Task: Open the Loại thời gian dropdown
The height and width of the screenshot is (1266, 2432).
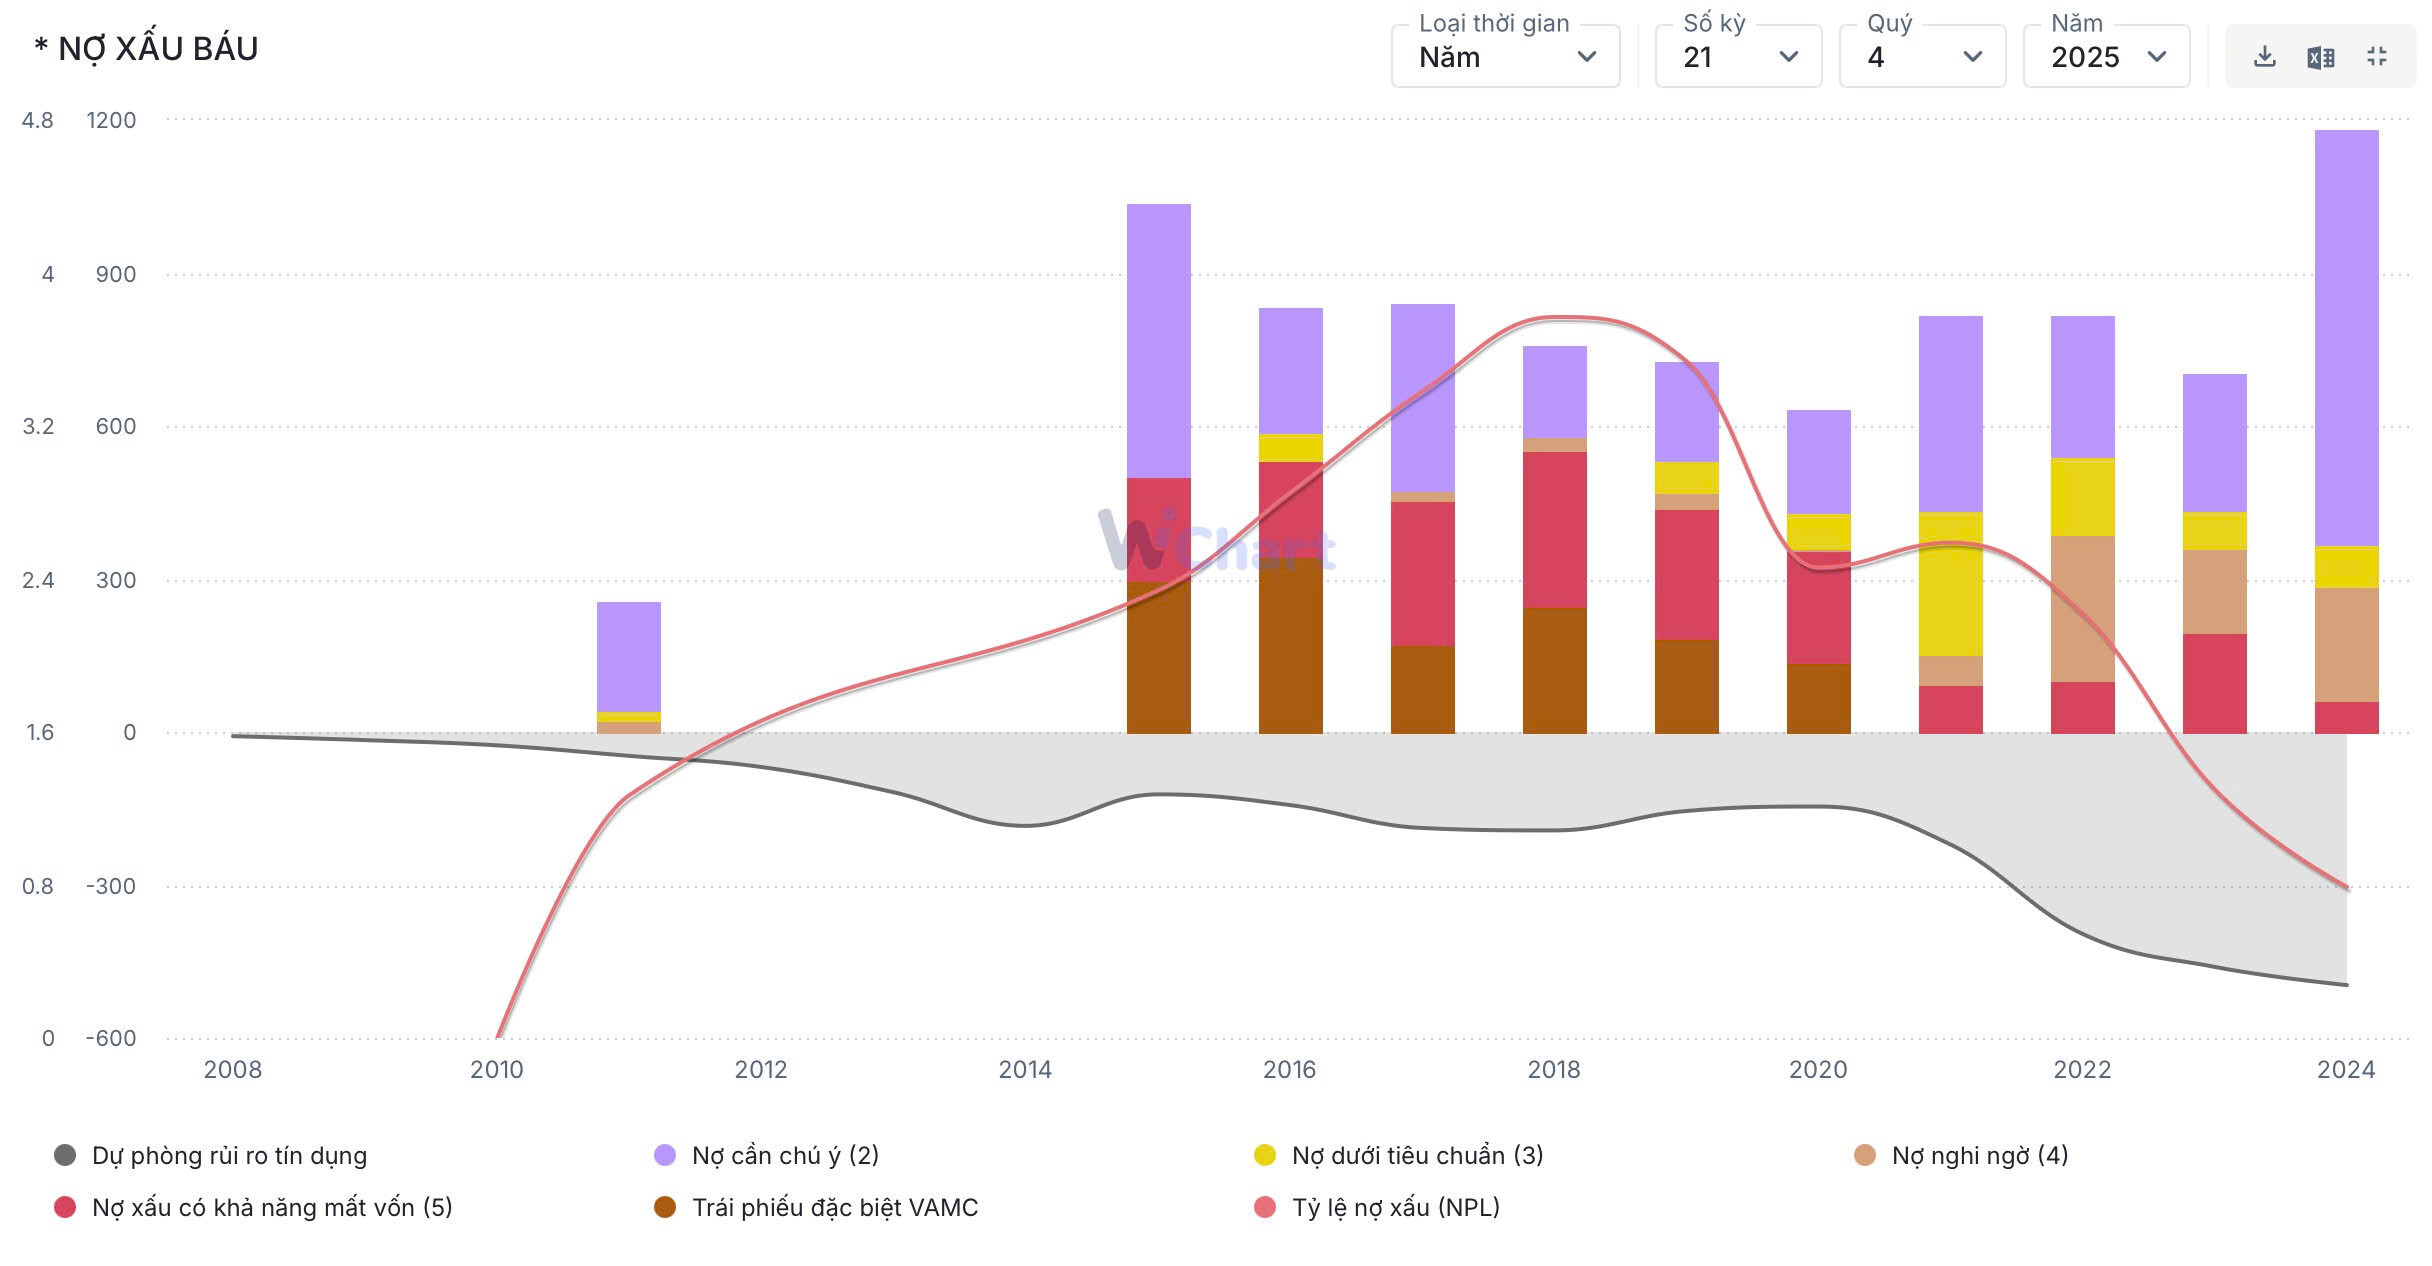Action: 1505,57
